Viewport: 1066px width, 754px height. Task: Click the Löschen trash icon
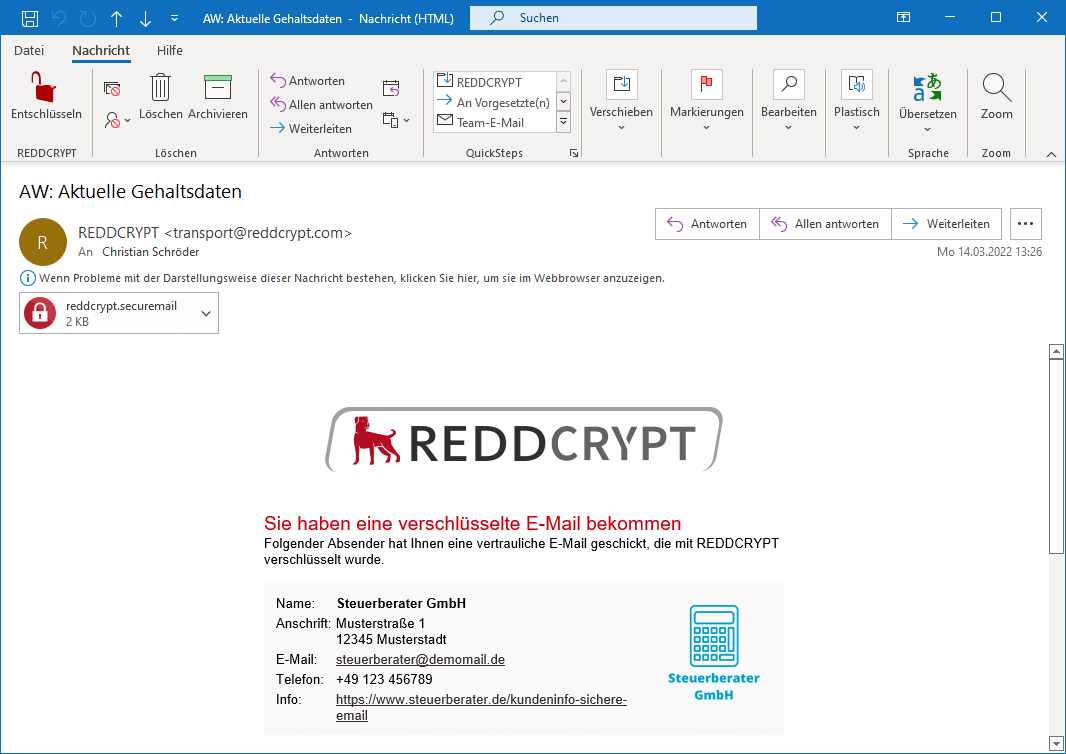[x=160, y=97]
